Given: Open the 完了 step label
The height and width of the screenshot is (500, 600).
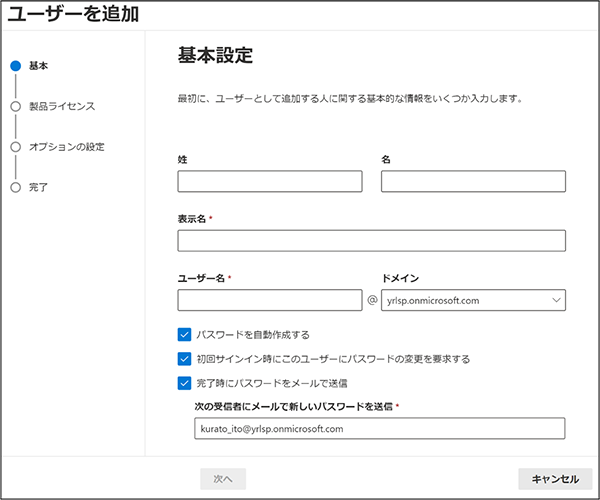Looking at the screenshot, I should pos(38,187).
